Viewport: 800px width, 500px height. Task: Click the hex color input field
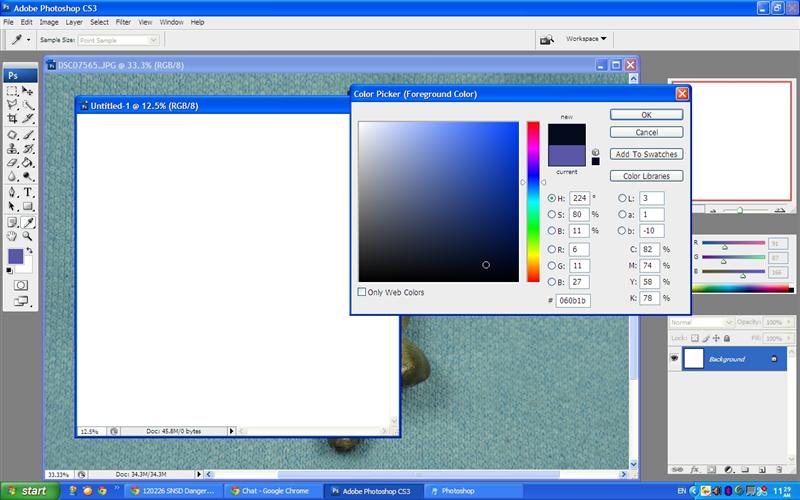coord(572,300)
